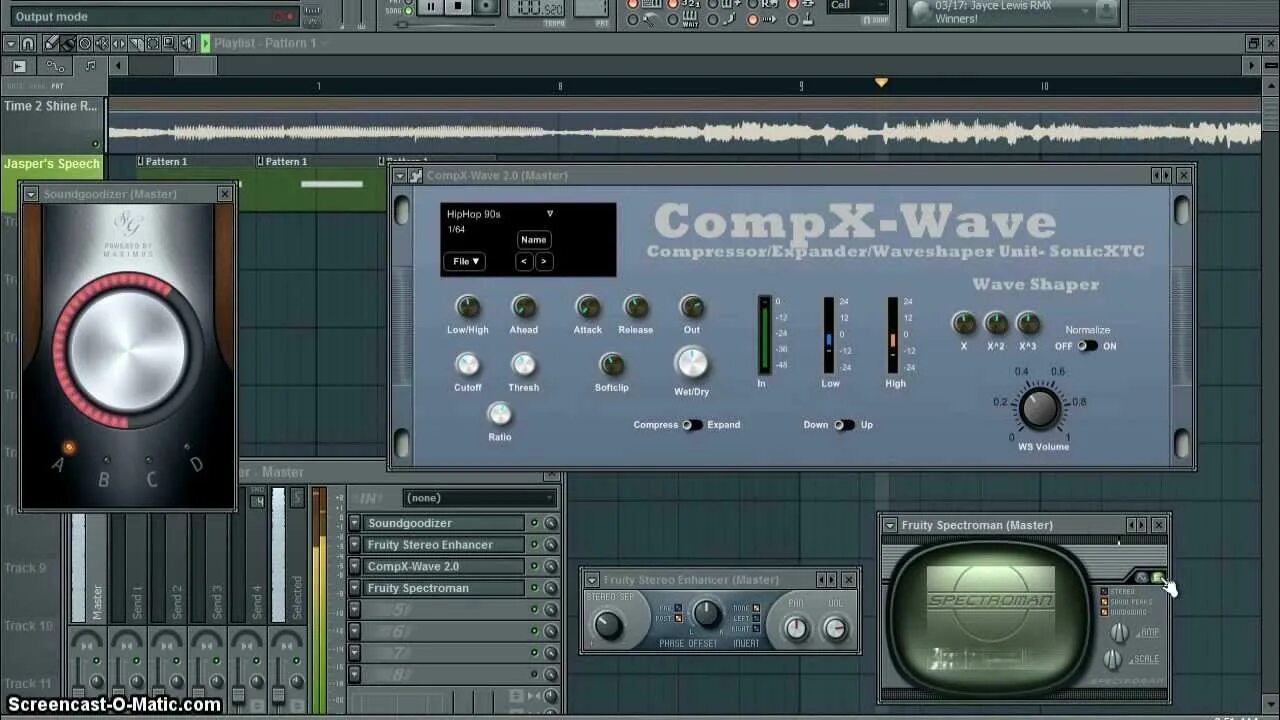Open the Soundgoodizer slot menu arrow in mixer

[x=354, y=523]
